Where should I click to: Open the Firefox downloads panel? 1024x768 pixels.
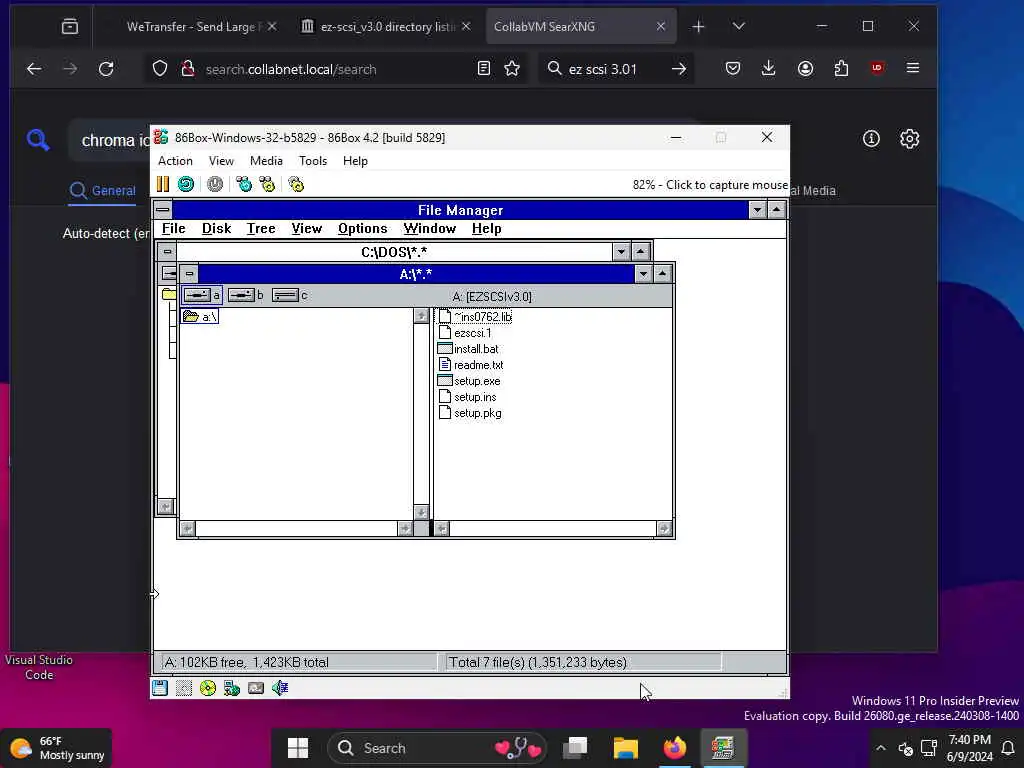[x=769, y=68]
